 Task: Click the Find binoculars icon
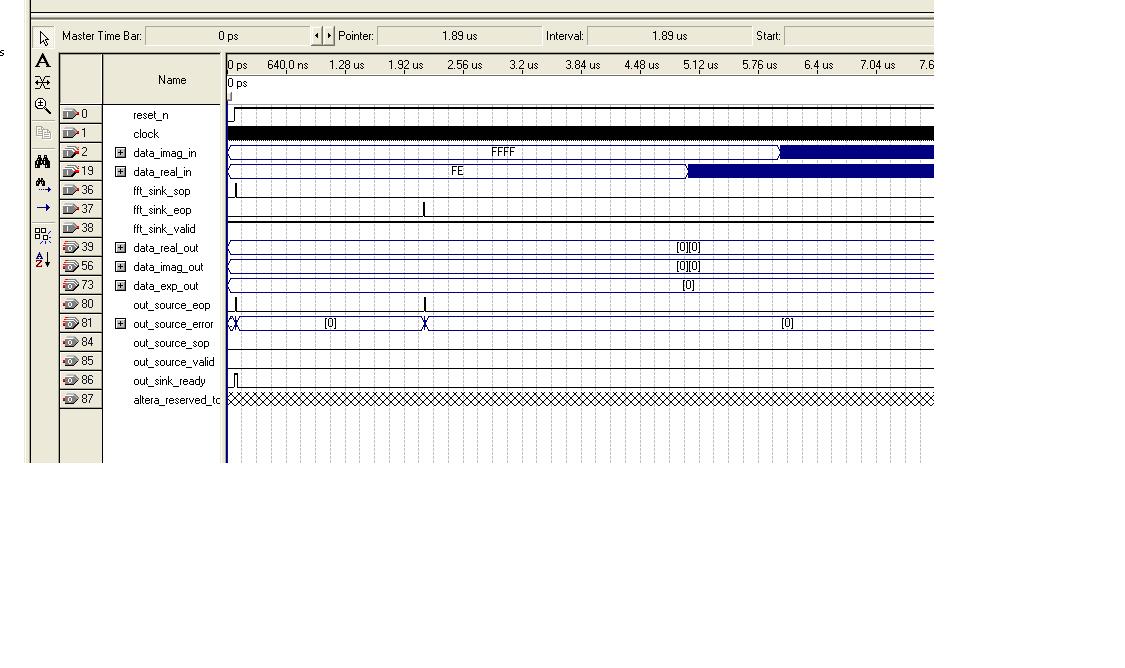pos(43,161)
